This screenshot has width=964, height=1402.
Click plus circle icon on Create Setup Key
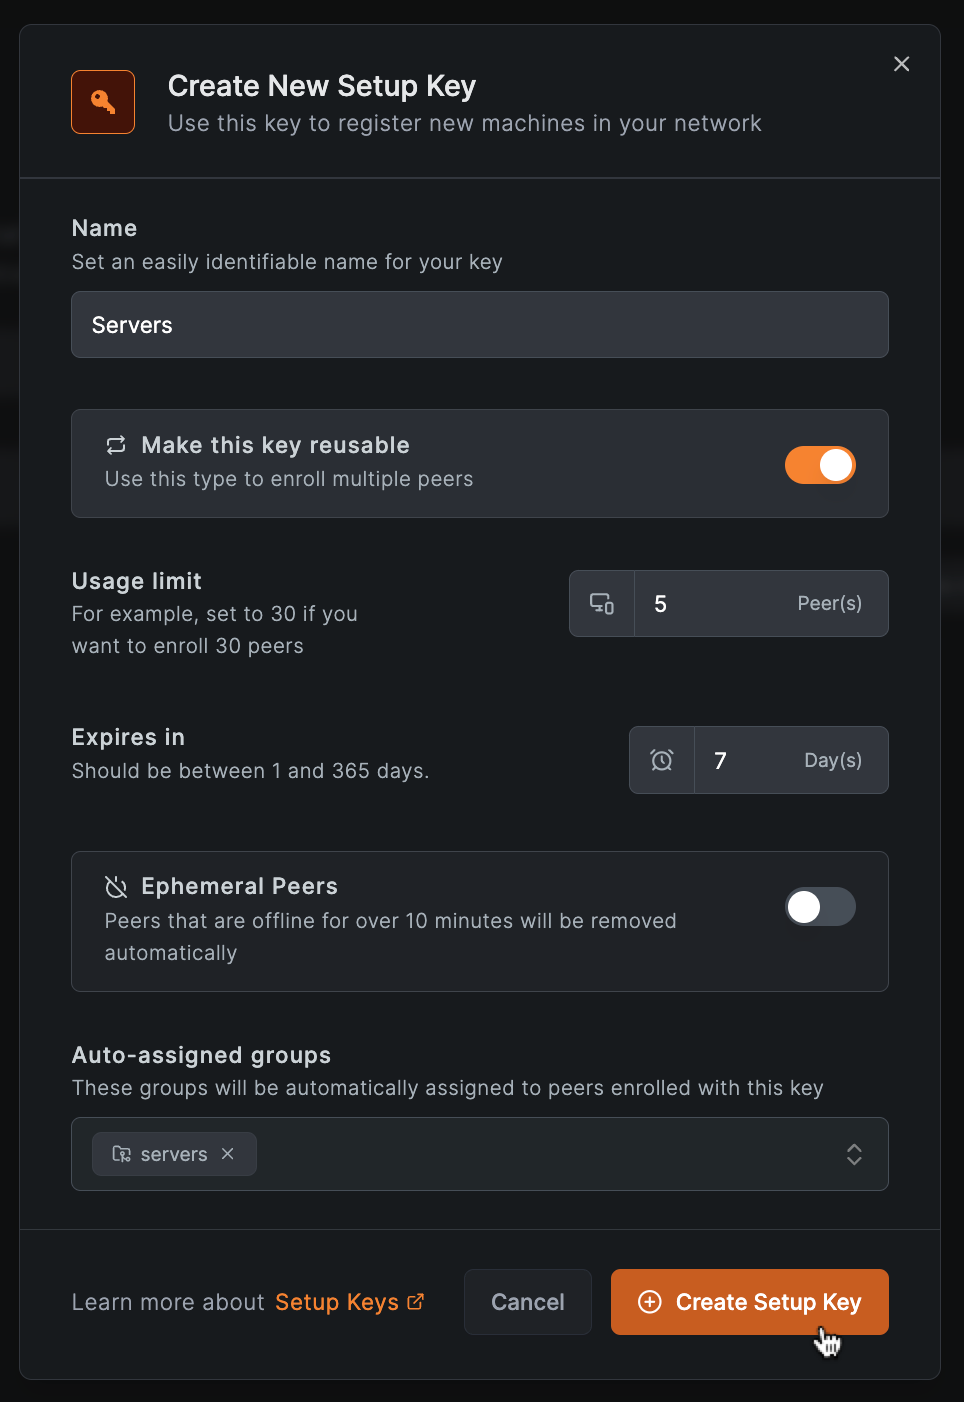point(650,1302)
